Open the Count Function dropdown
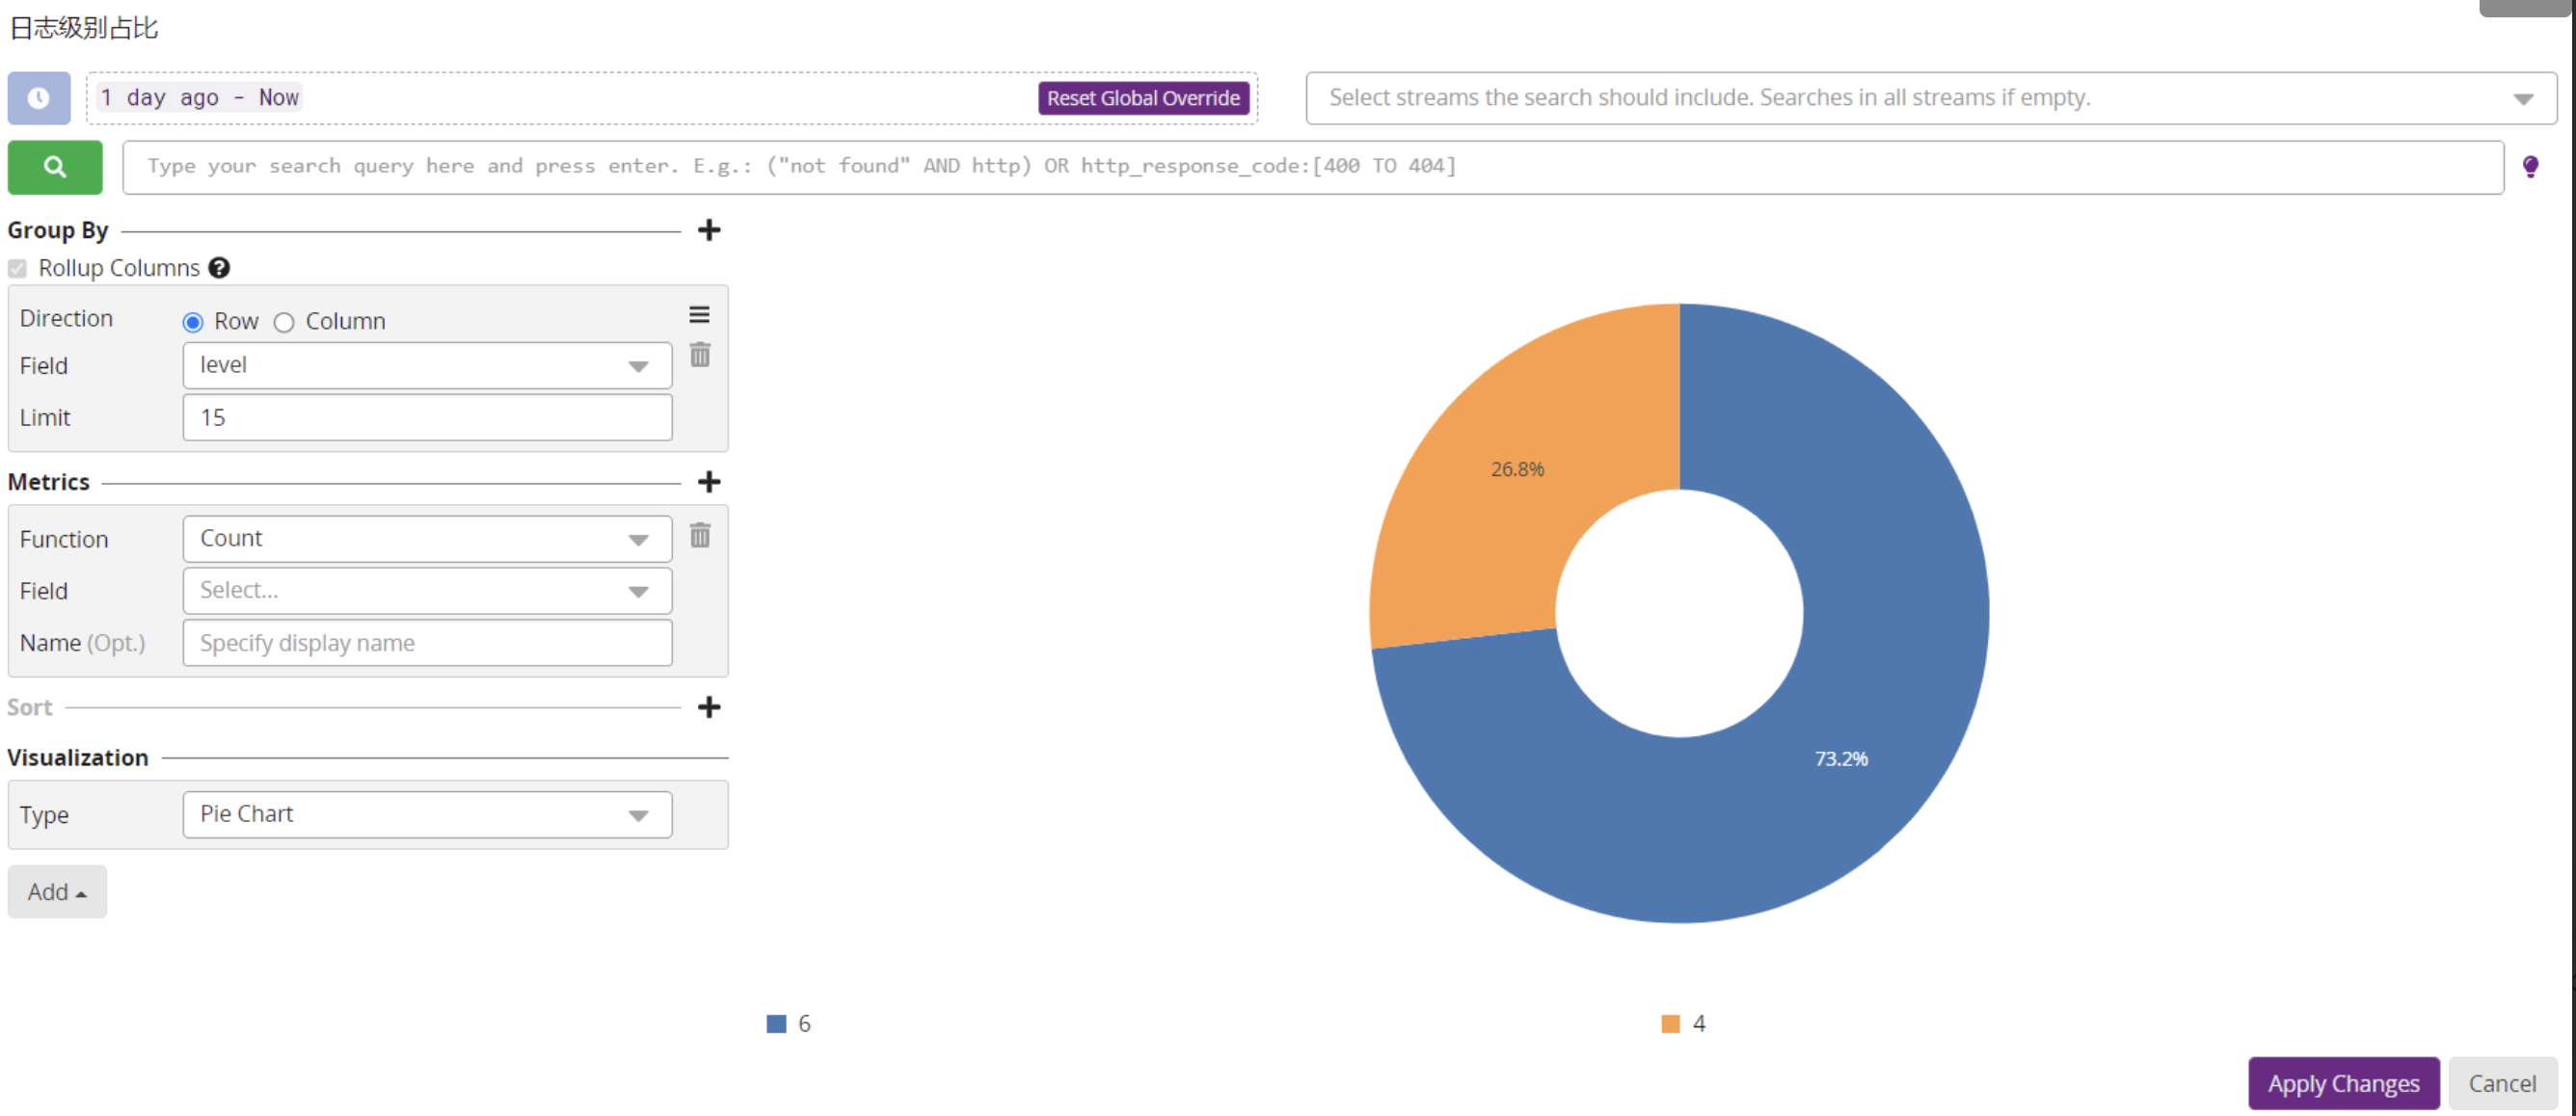 [427, 539]
